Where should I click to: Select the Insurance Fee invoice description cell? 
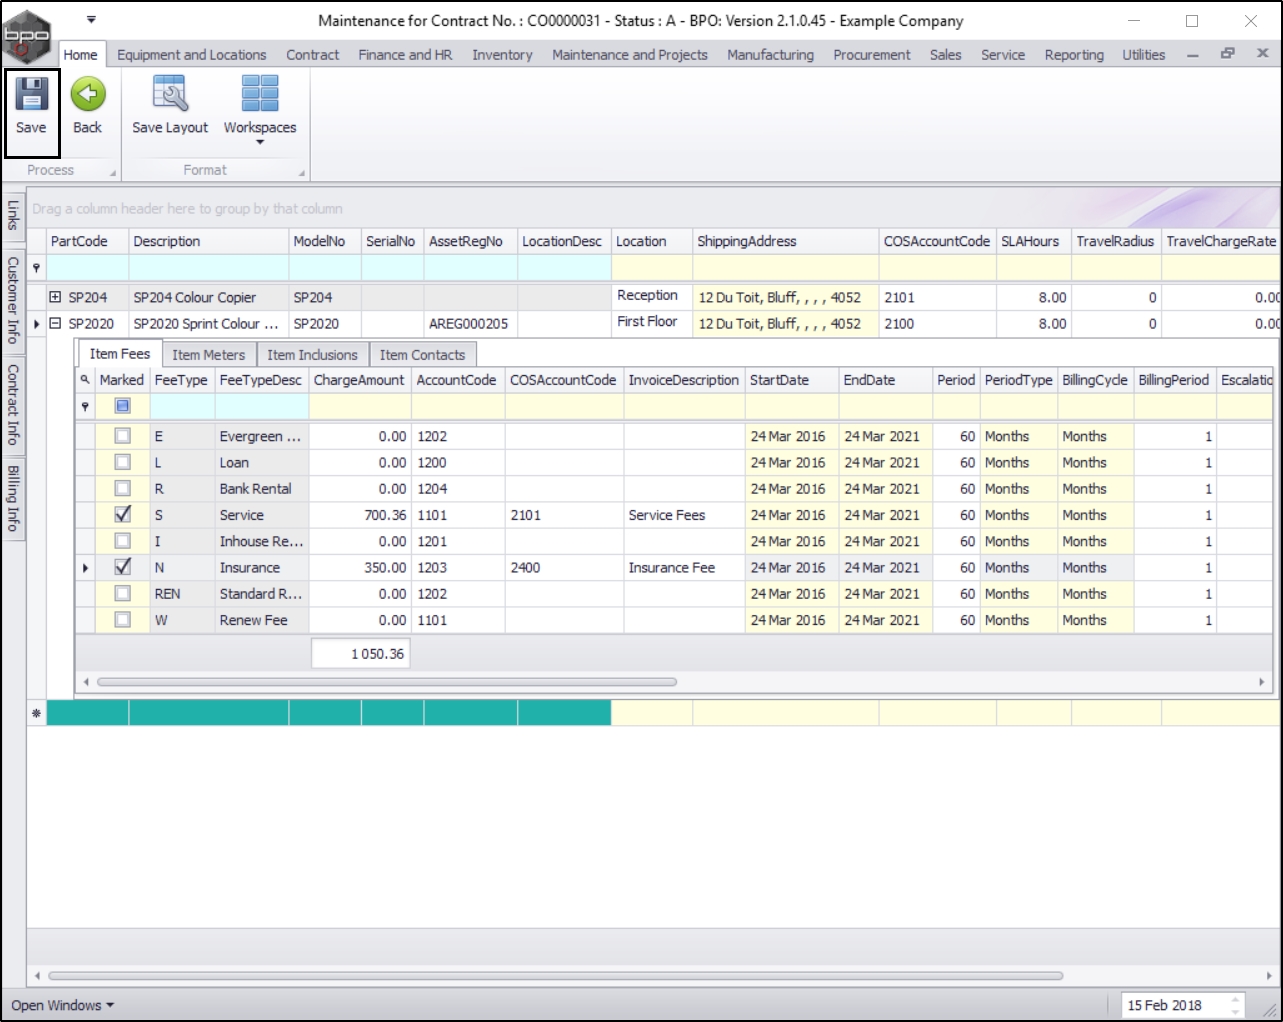pos(684,567)
